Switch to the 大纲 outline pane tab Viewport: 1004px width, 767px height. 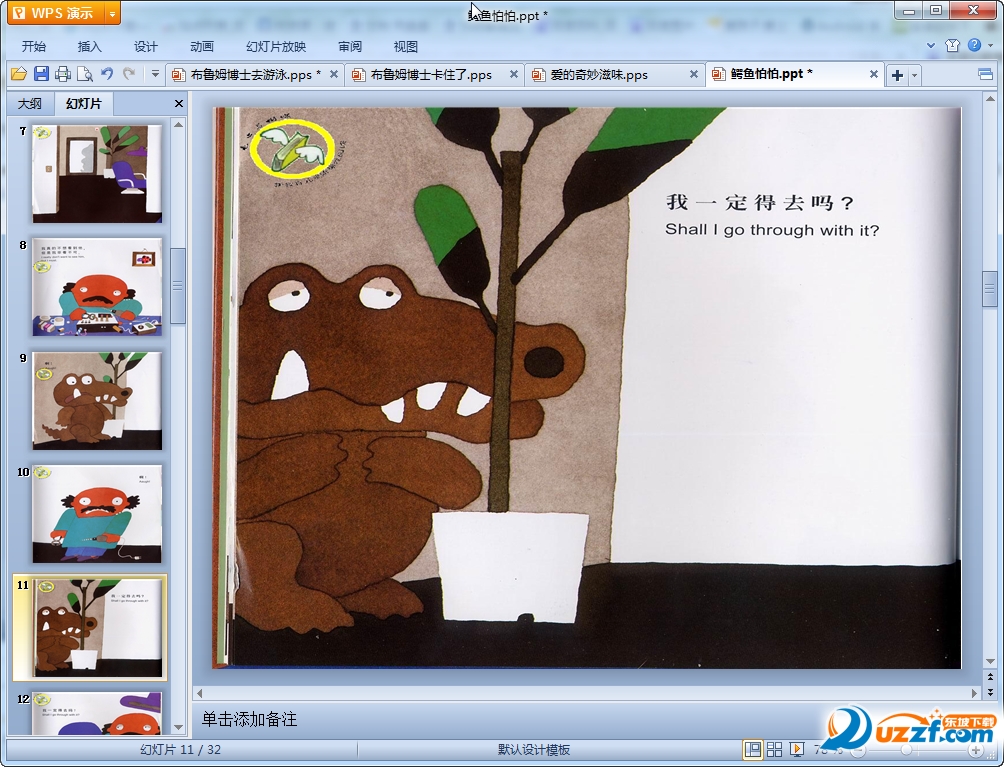click(x=29, y=104)
